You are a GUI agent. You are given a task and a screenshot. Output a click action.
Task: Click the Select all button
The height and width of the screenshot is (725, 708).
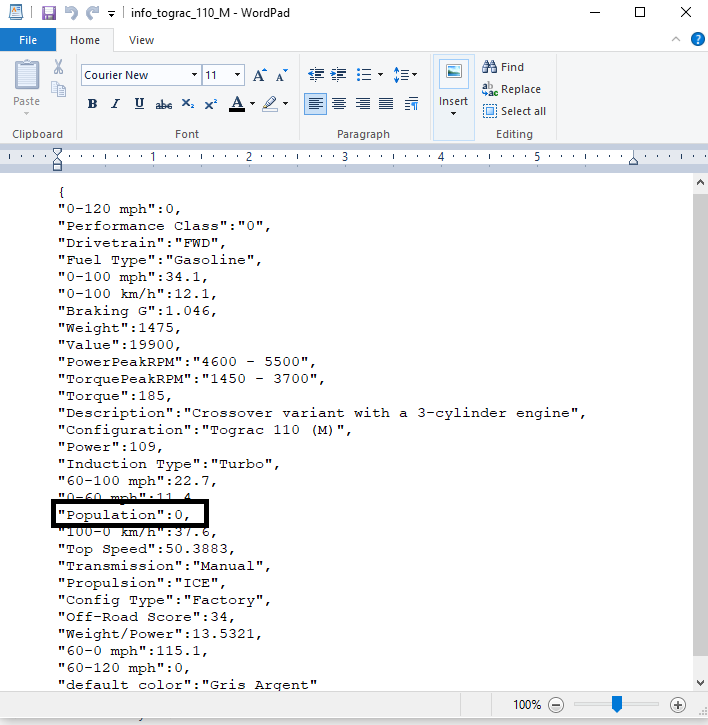point(514,111)
